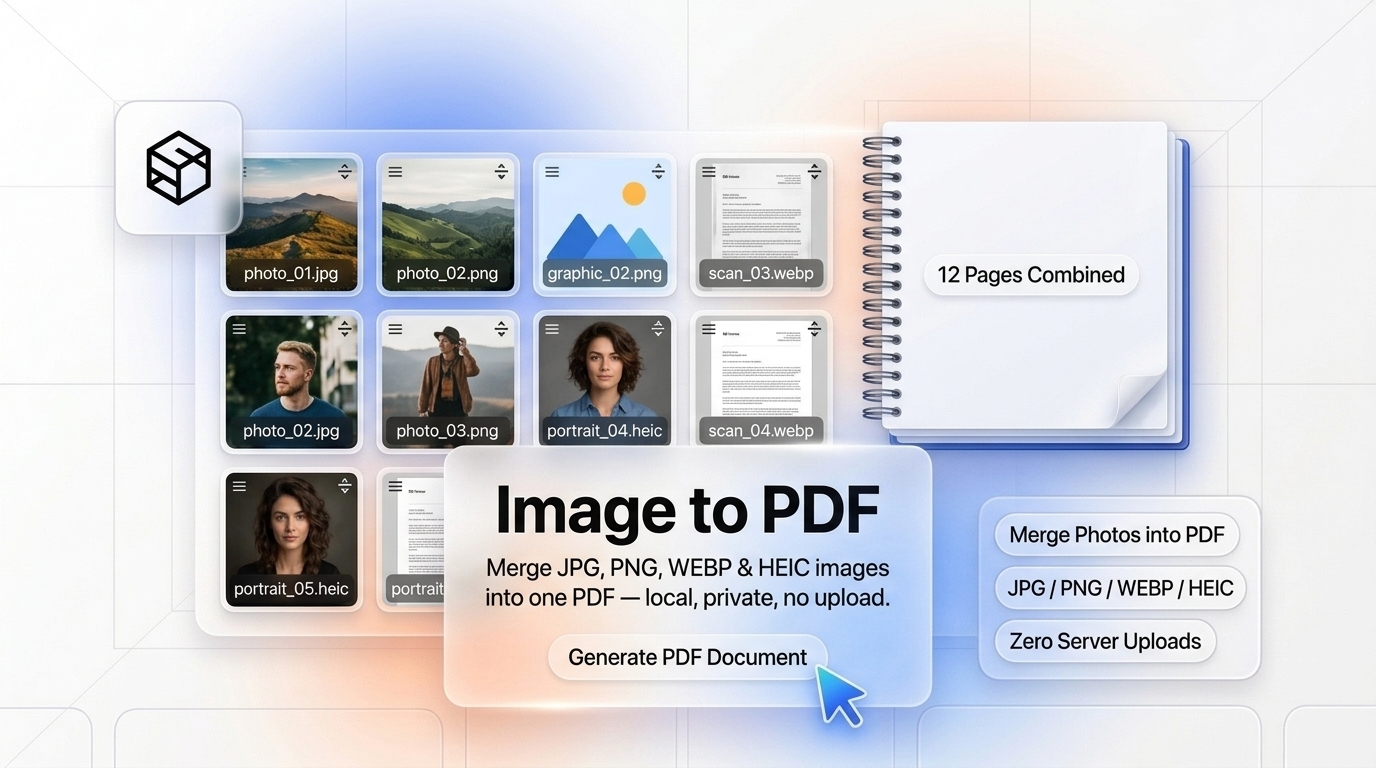Click the reorder arrows on portrait_04.heic

pyautogui.click(x=658, y=328)
